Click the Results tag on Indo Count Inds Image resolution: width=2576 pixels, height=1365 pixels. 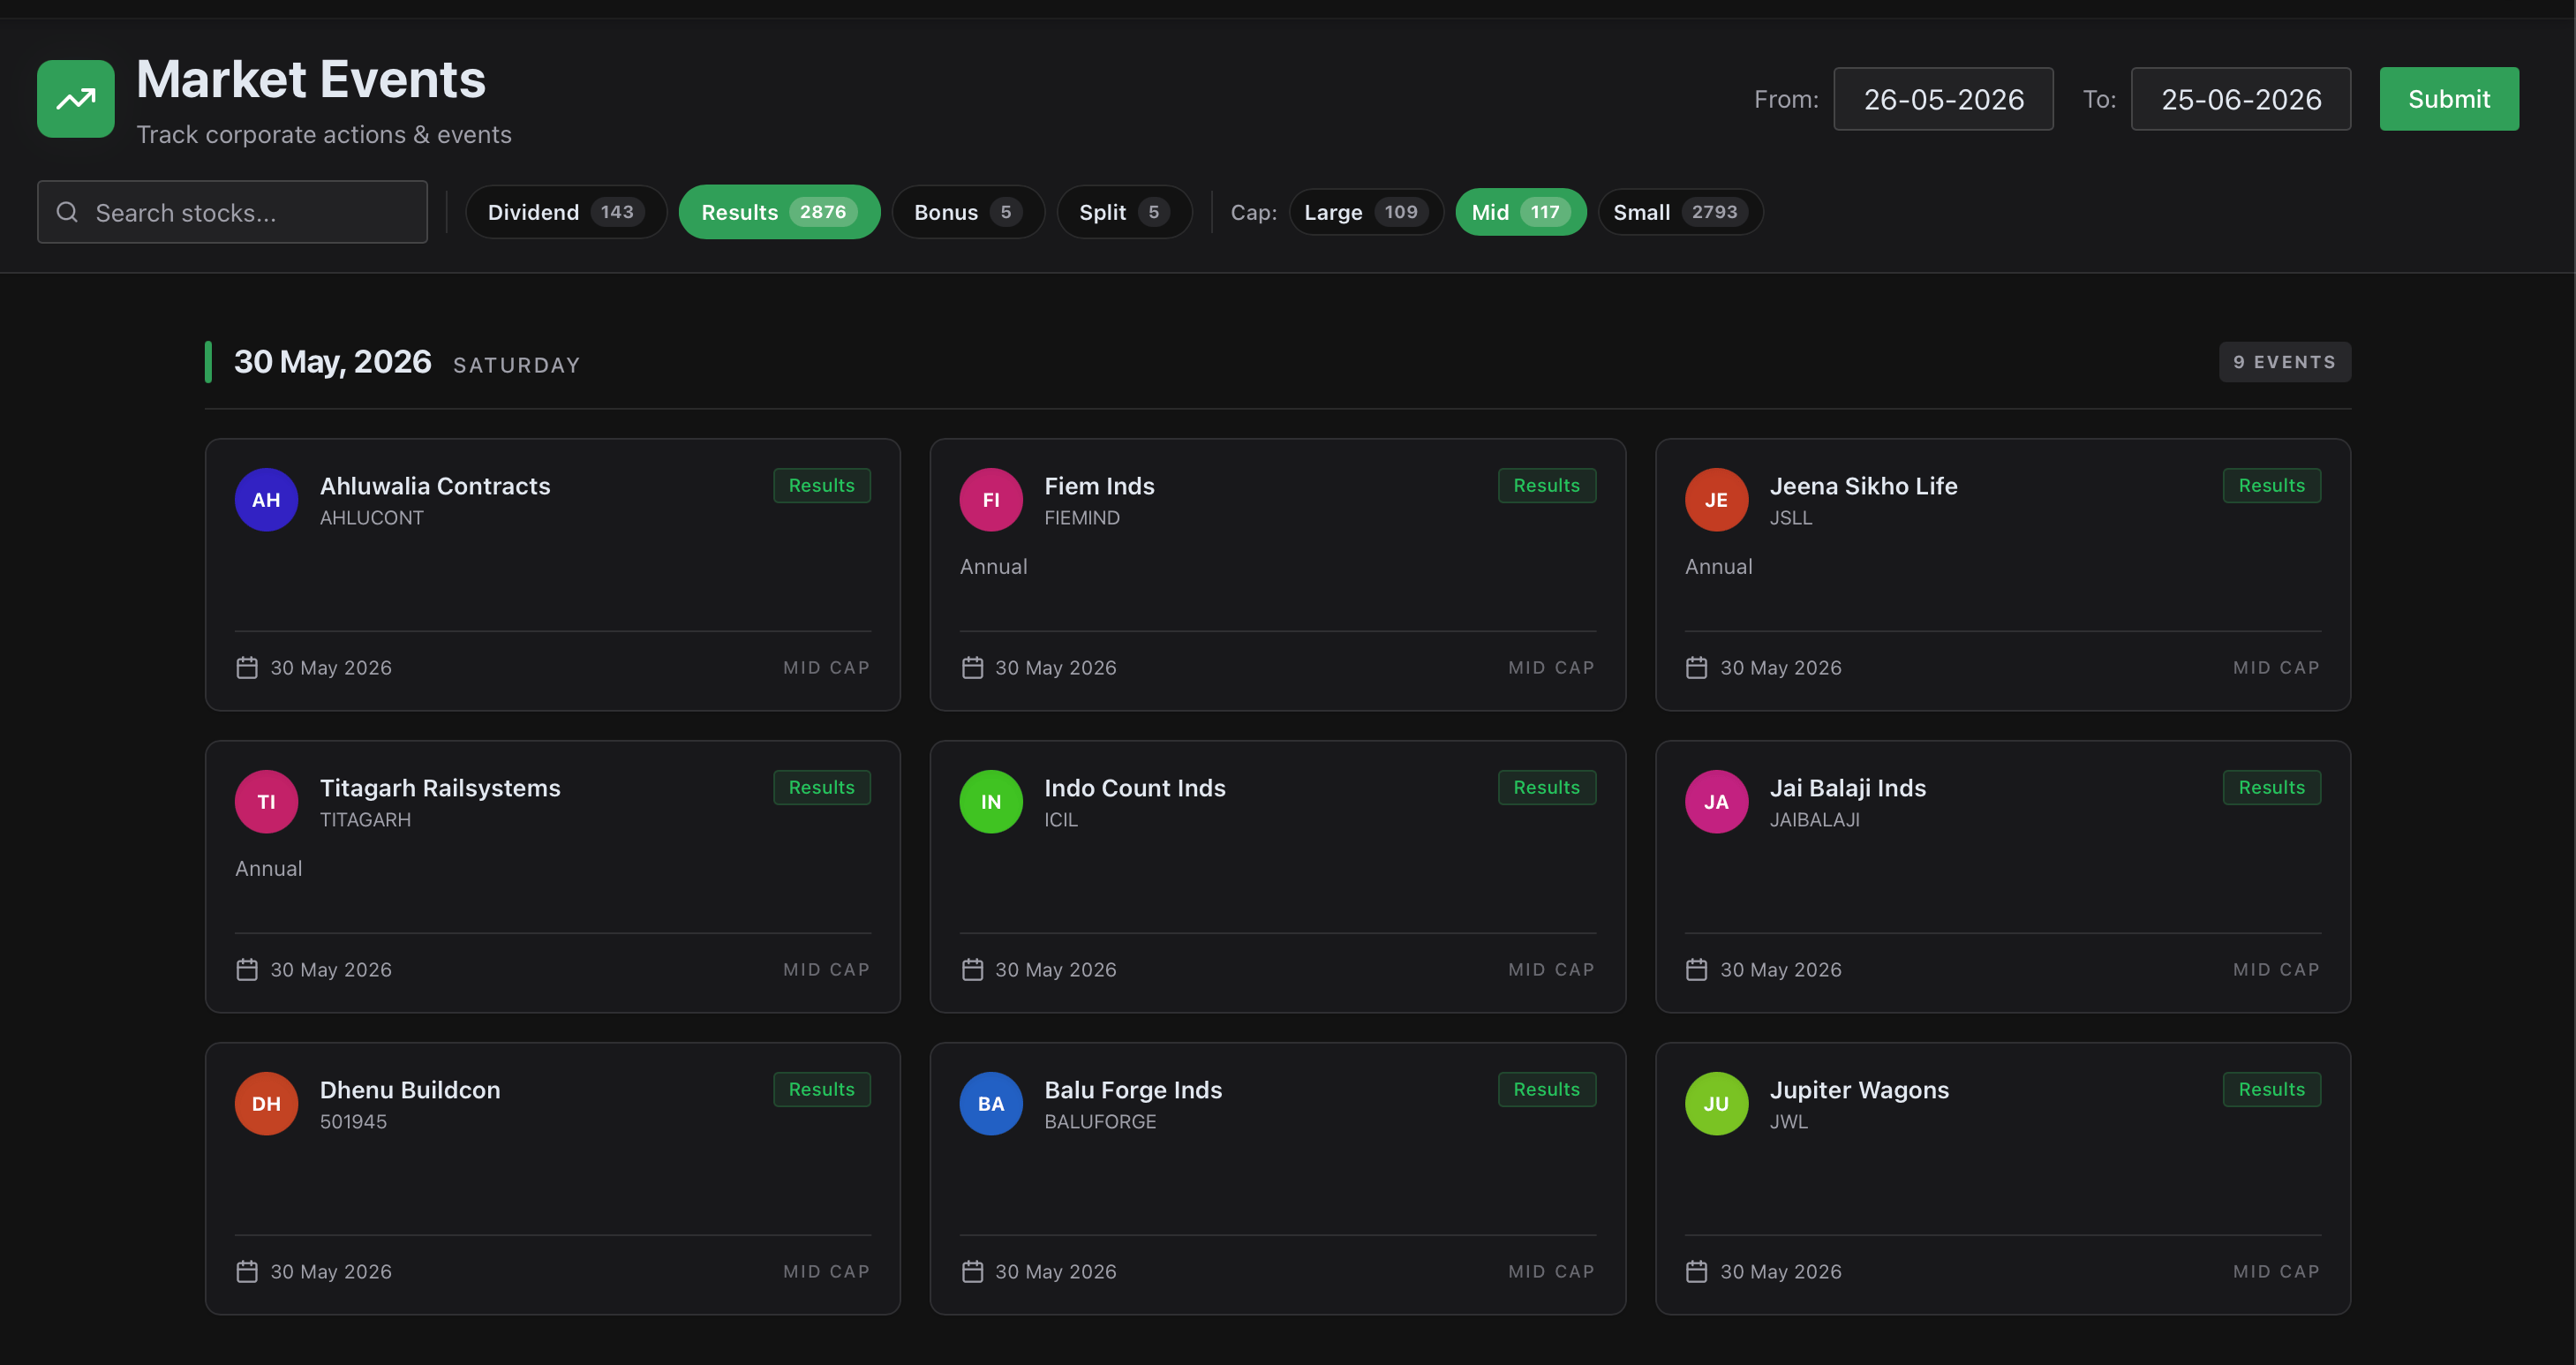tap(1547, 787)
